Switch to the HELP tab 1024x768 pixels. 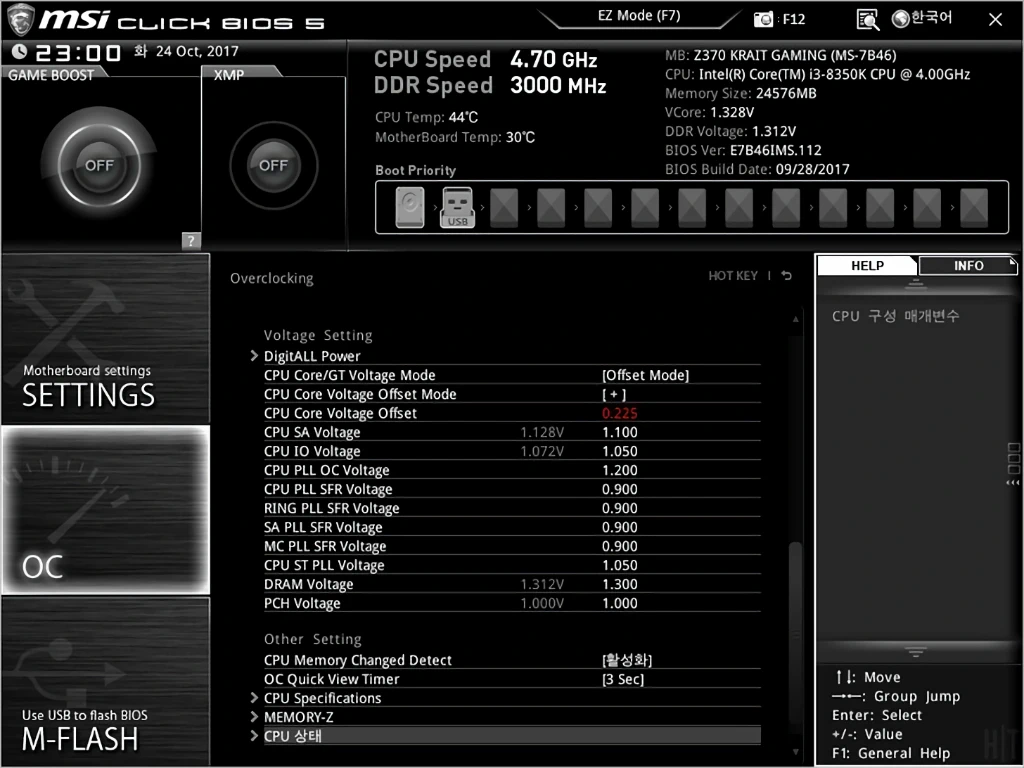[x=867, y=266]
